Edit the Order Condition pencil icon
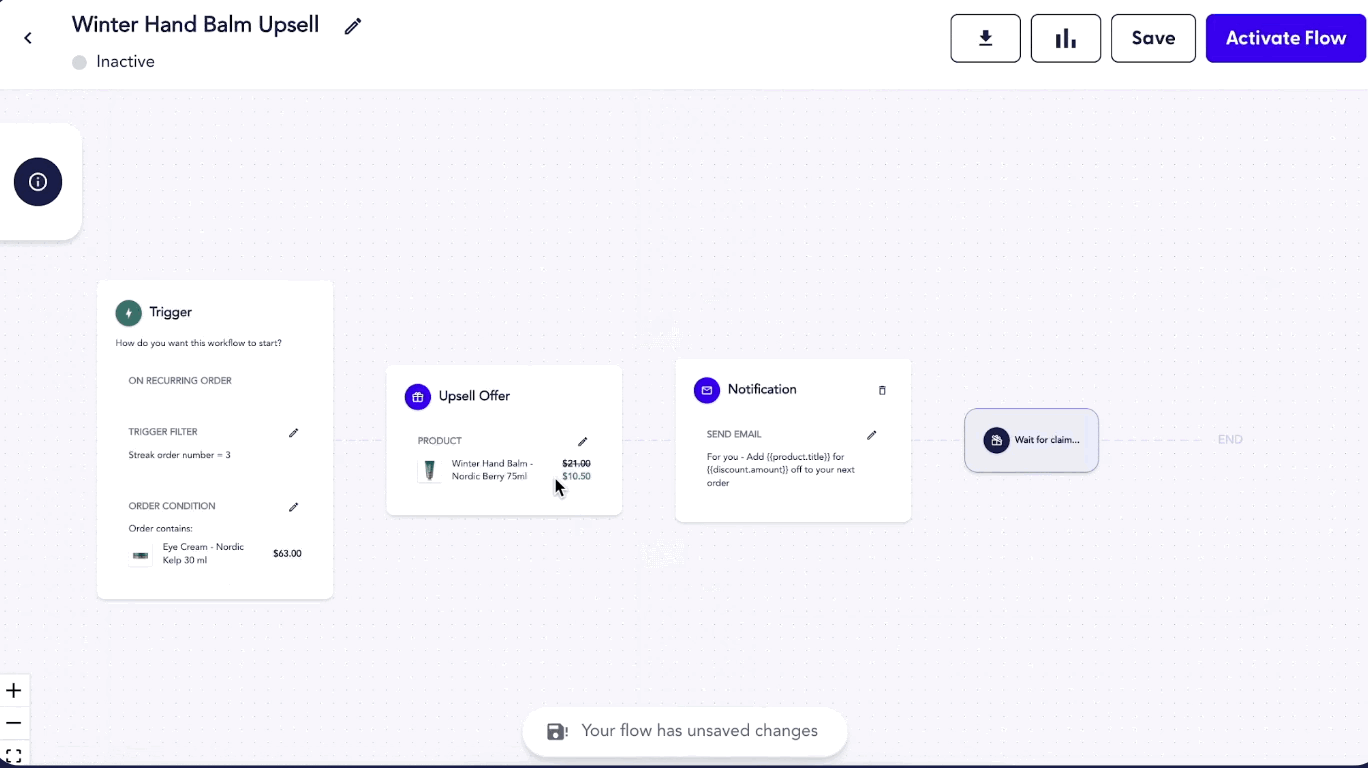This screenshot has height=768, width=1368. click(x=293, y=507)
